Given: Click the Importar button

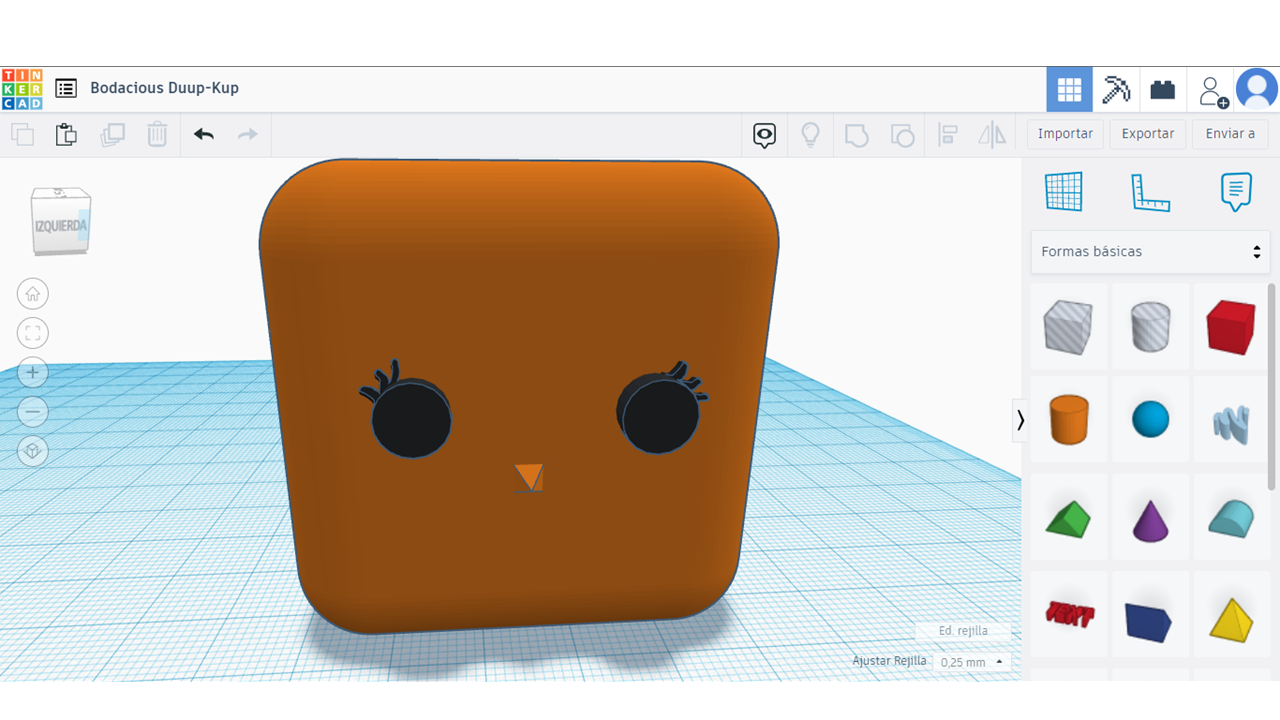Looking at the screenshot, I should click(1065, 134).
